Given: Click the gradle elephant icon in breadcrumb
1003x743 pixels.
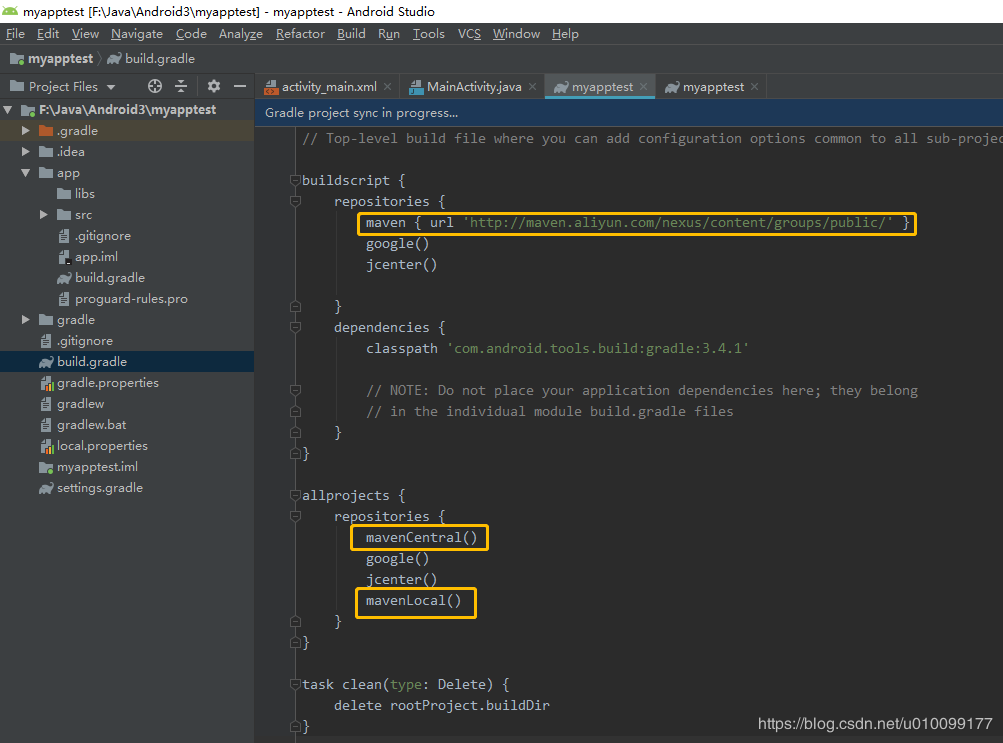Looking at the screenshot, I should pos(114,59).
